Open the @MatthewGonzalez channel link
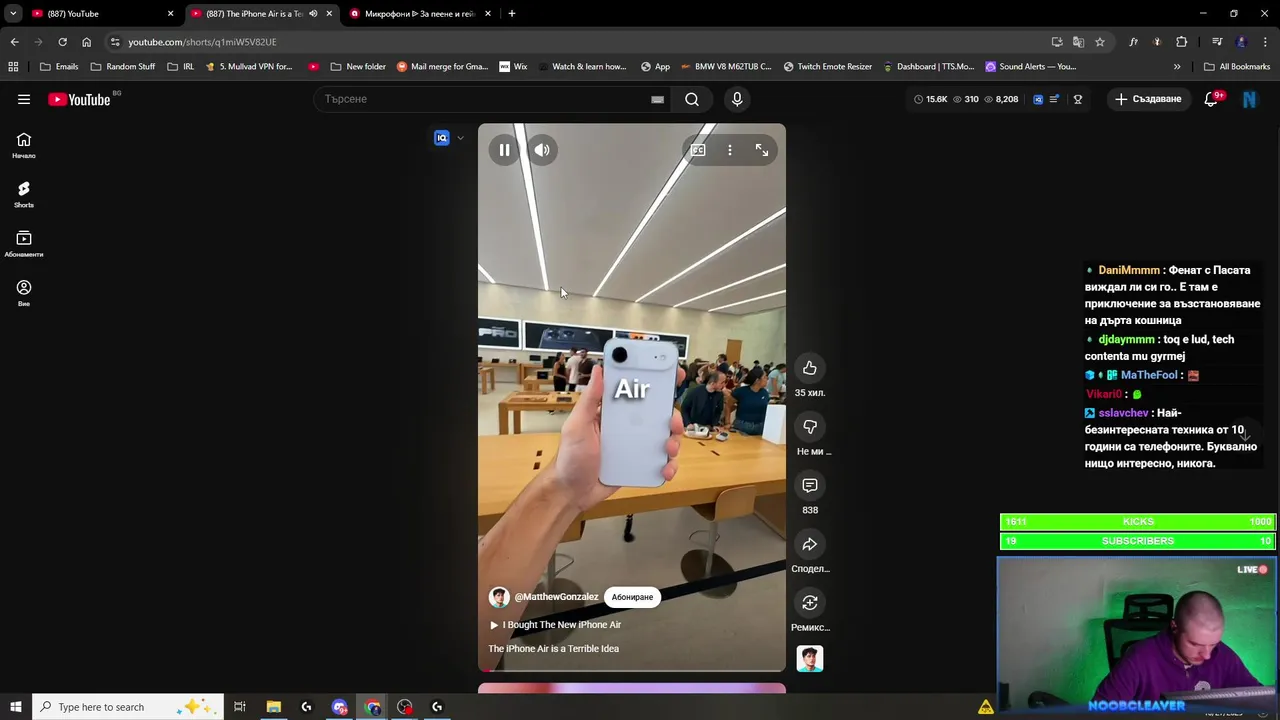Image resolution: width=1280 pixels, height=720 pixels. point(556,597)
